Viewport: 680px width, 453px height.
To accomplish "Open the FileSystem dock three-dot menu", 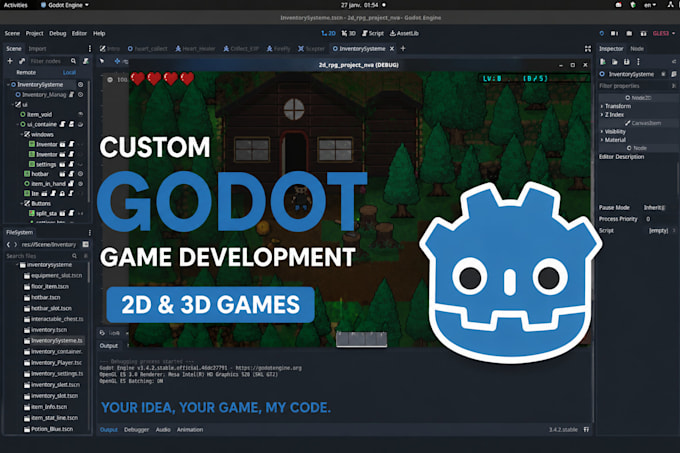I will tap(90, 233).
